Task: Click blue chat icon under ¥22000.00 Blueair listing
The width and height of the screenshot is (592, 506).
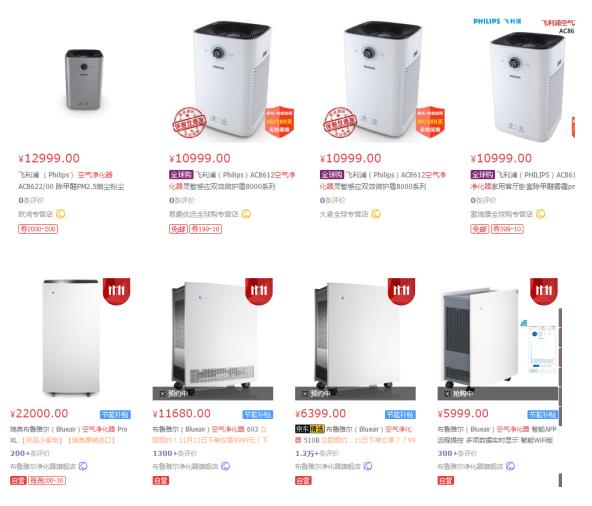Action: tap(83, 466)
